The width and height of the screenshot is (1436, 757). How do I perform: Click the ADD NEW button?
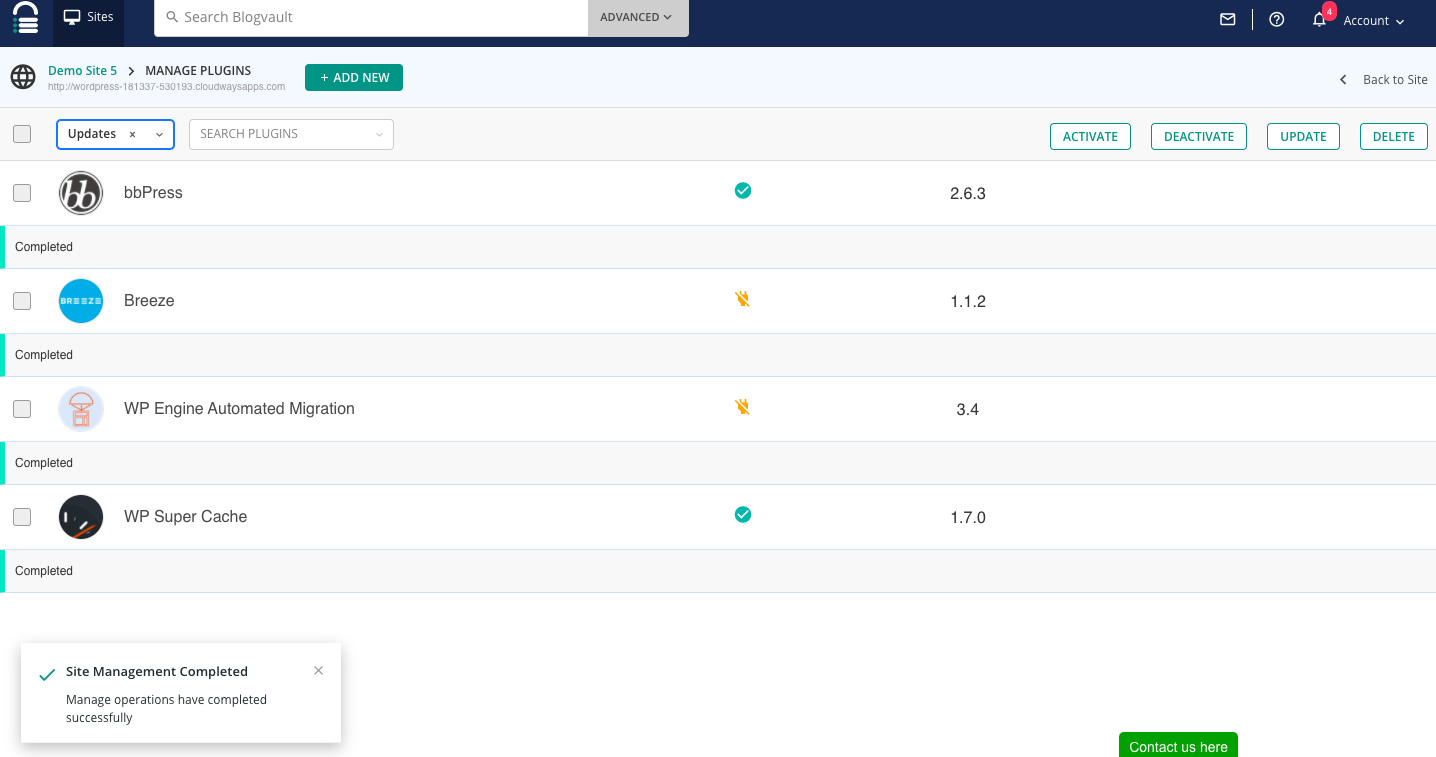pos(354,77)
